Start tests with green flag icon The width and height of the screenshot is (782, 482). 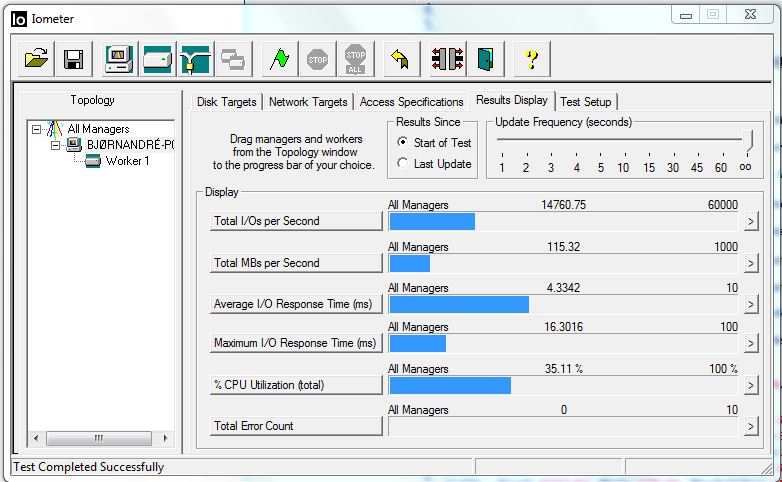(280, 59)
